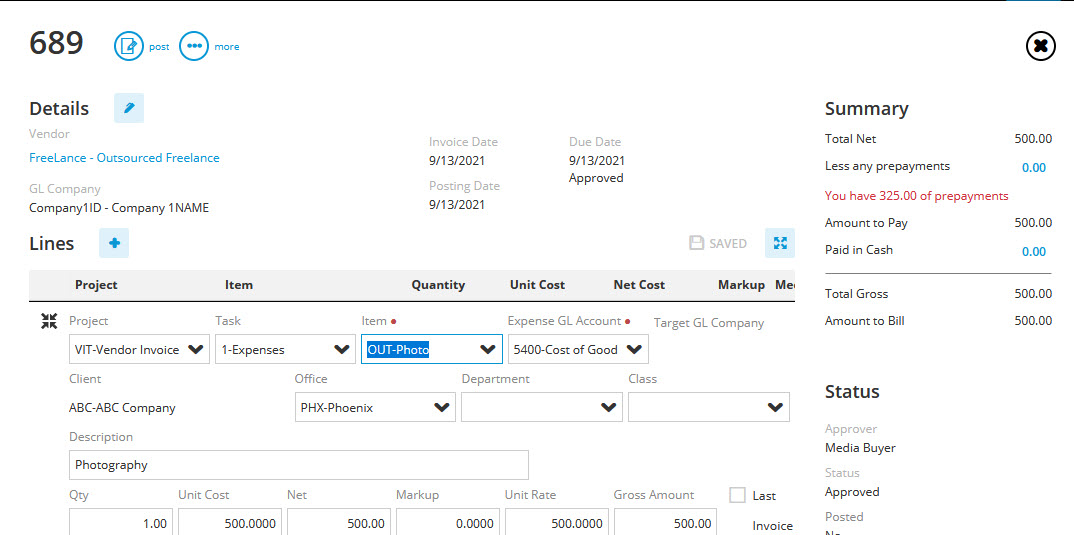Open FreeLance - Outsourced Freelance vendor link
The height and width of the screenshot is (535, 1074).
coord(124,158)
